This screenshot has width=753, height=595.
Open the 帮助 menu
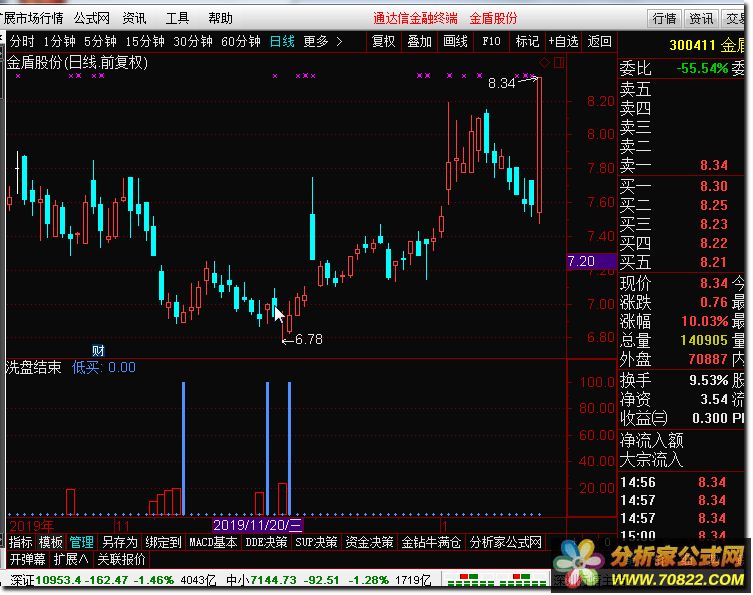(220, 18)
